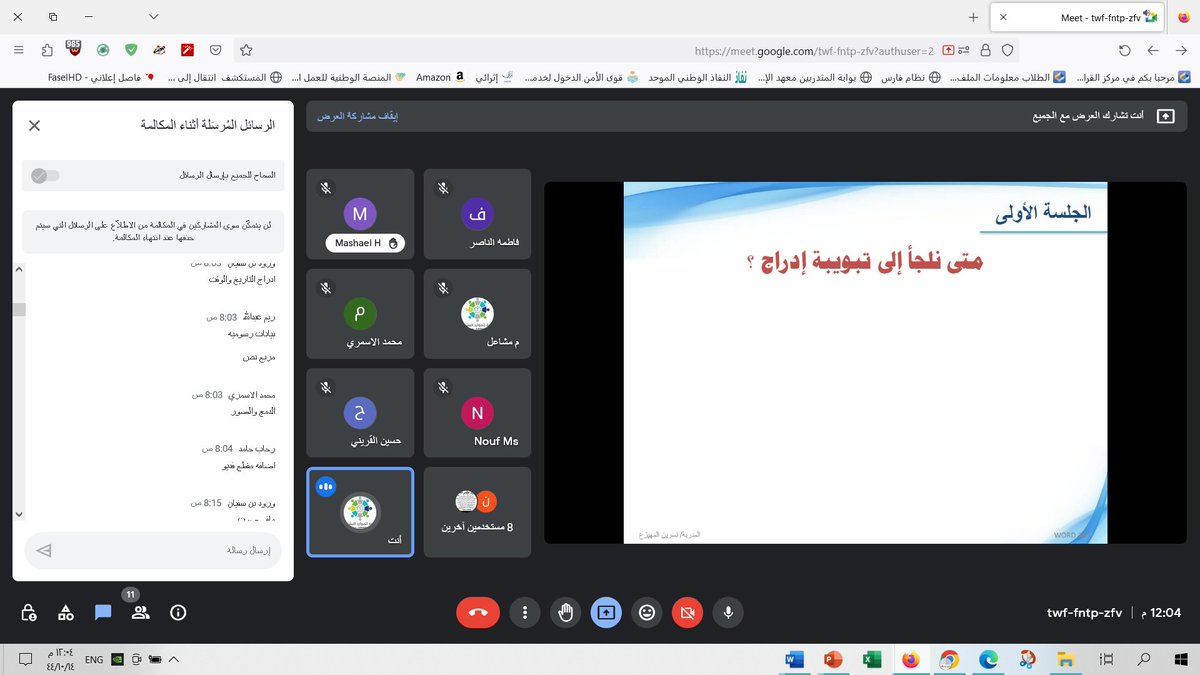Click the site padlock icon
Screen dimensions: 1200x675
tap(987, 50)
